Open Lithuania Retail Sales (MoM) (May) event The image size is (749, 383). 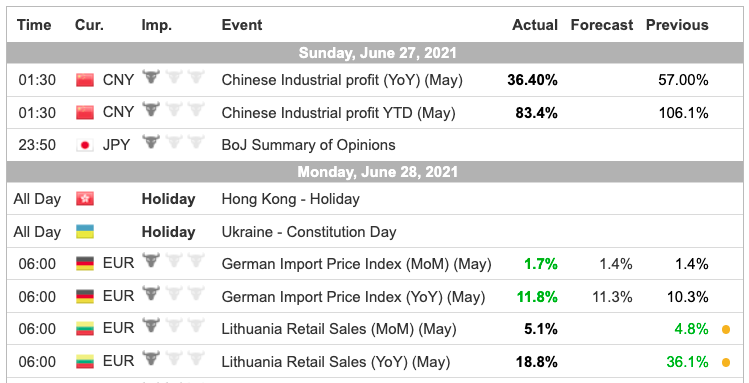(x=339, y=330)
